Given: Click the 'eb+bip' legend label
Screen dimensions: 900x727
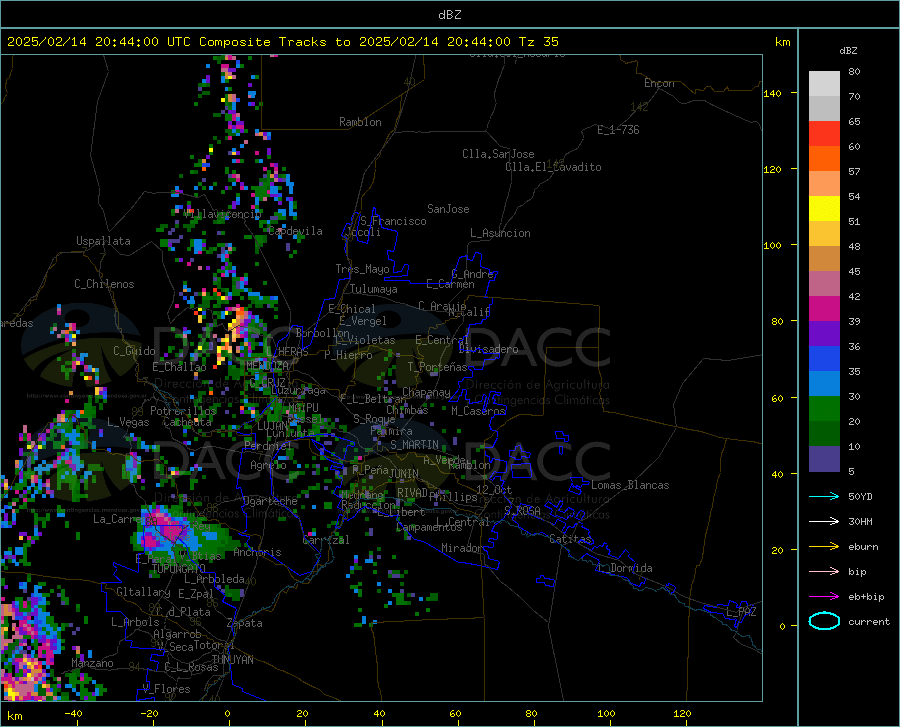Looking at the screenshot, I should [866, 597].
